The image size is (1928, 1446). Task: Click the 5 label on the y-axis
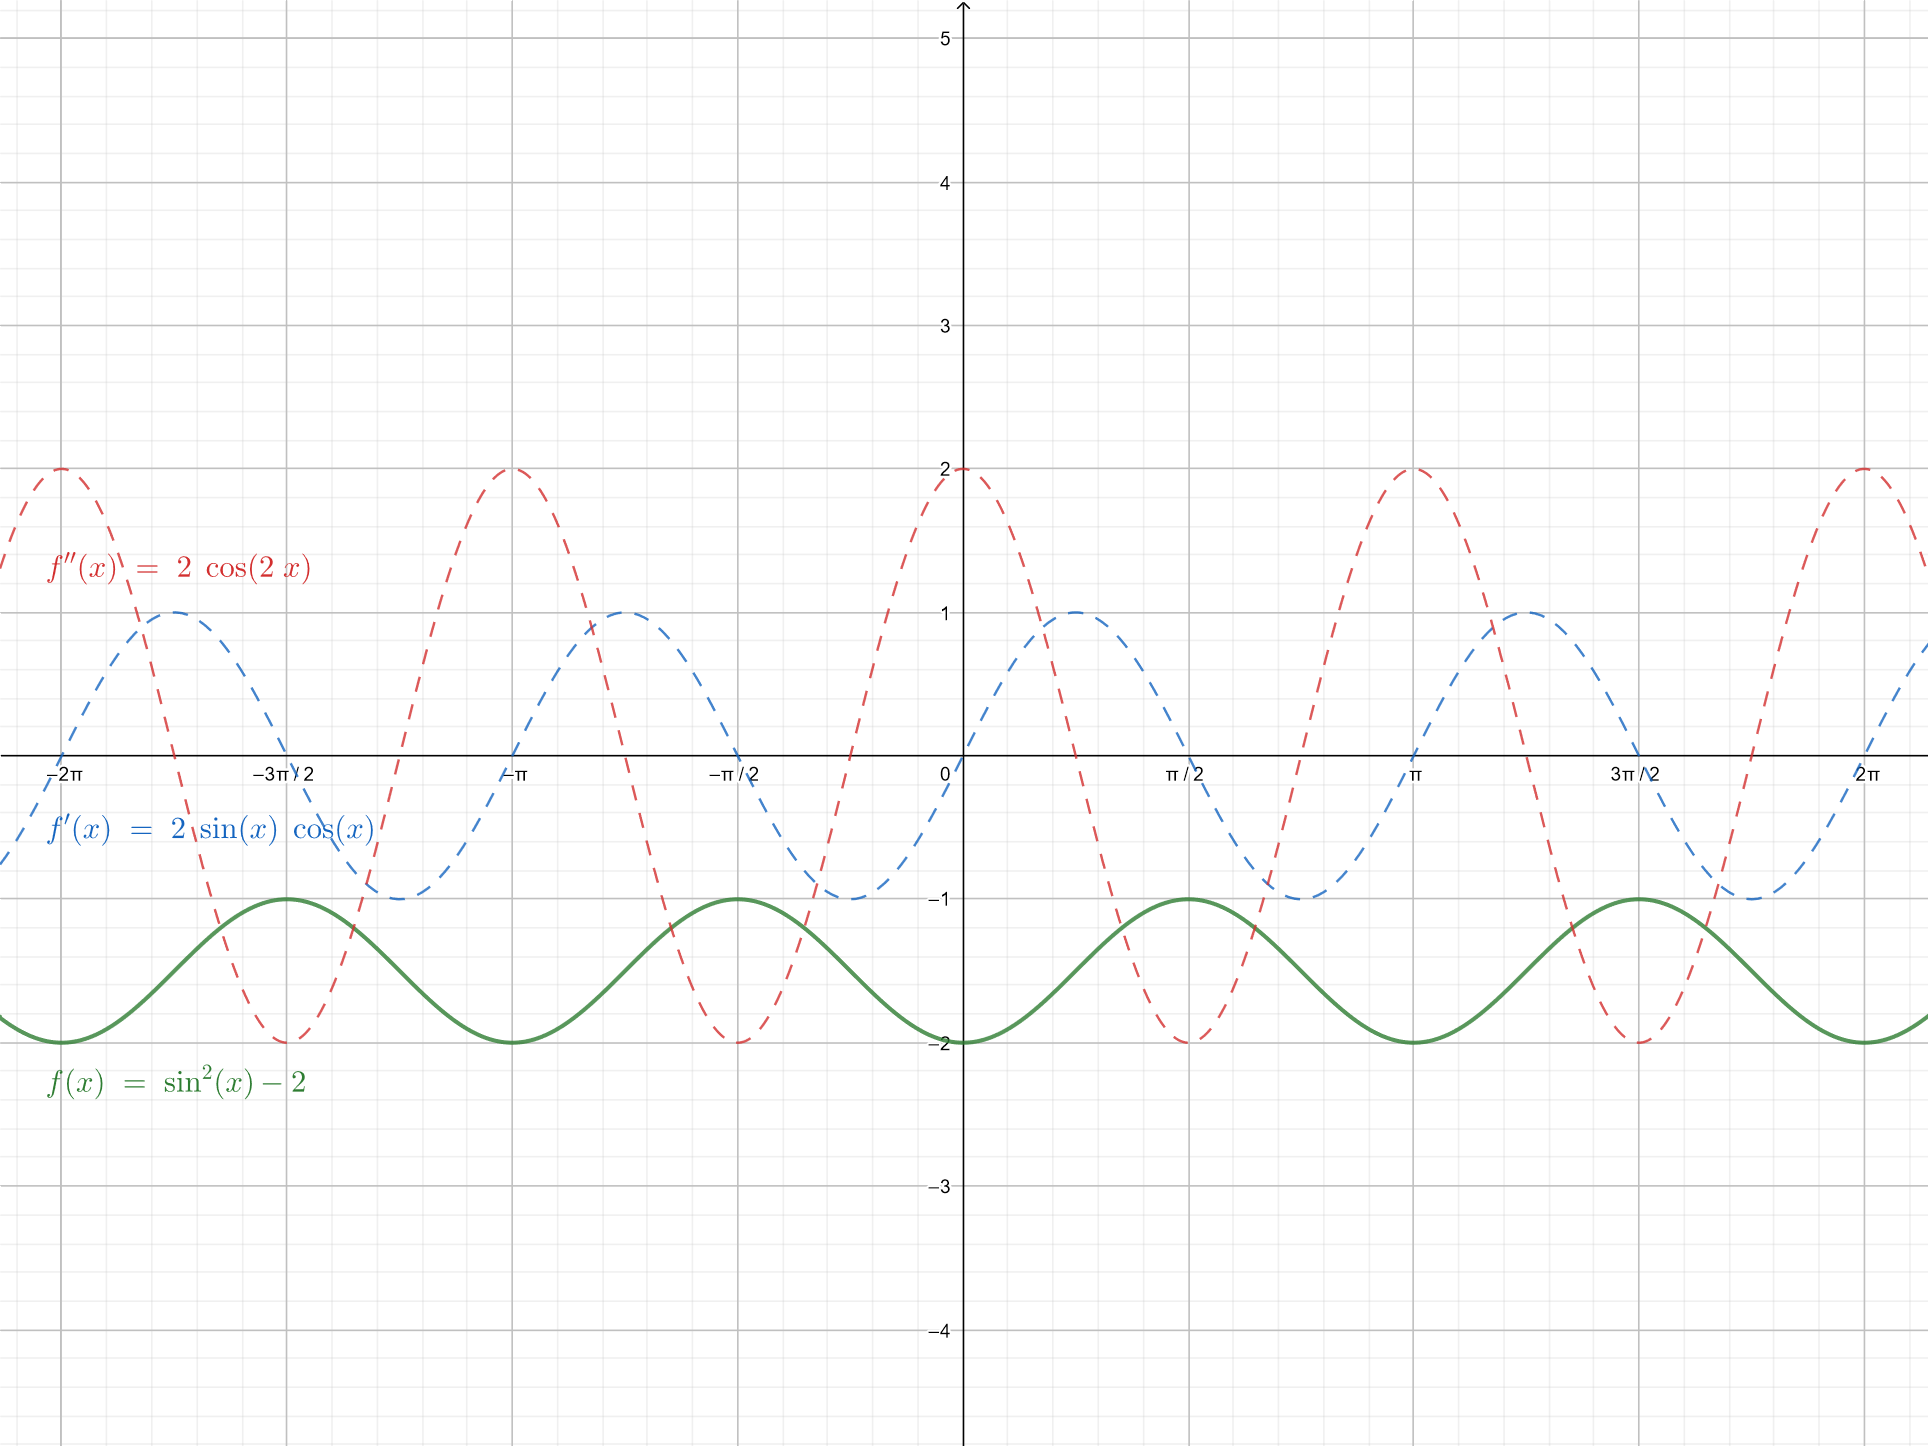click(x=945, y=39)
